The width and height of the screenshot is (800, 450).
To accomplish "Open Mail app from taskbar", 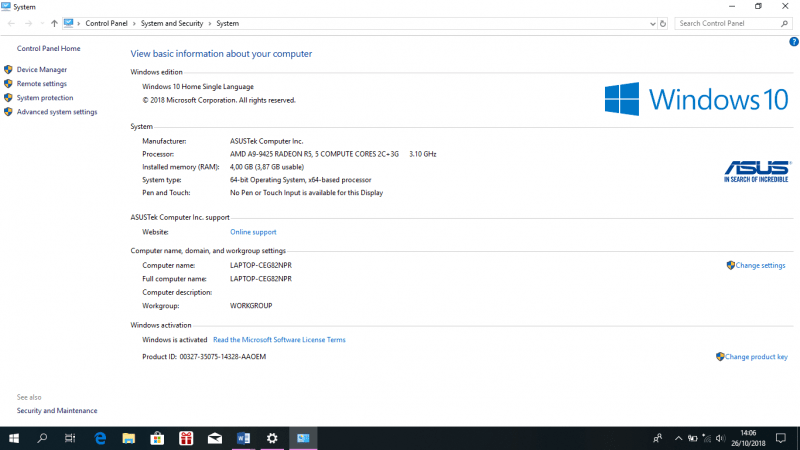I will coord(215,438).
